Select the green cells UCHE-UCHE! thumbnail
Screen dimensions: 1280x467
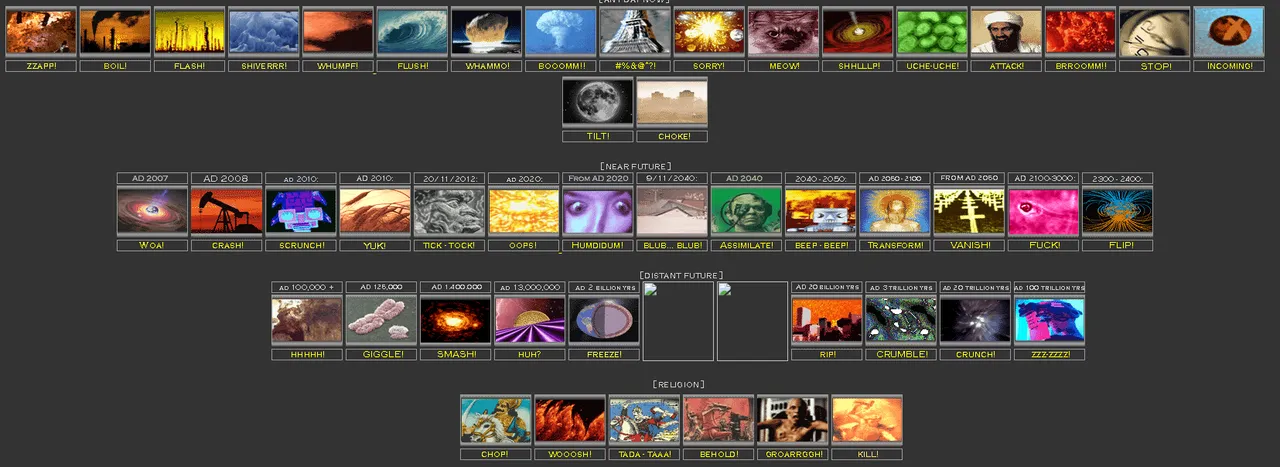[x=932, y=32]
